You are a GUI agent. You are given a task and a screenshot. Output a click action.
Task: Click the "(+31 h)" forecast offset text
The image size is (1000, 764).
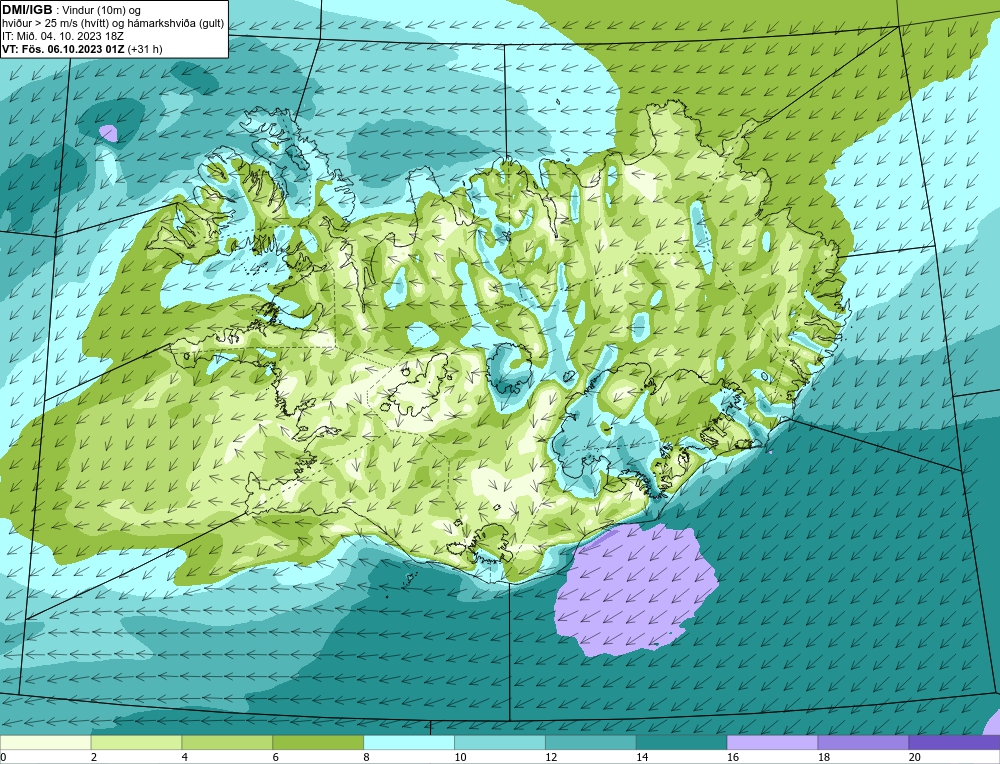[145, 48]
